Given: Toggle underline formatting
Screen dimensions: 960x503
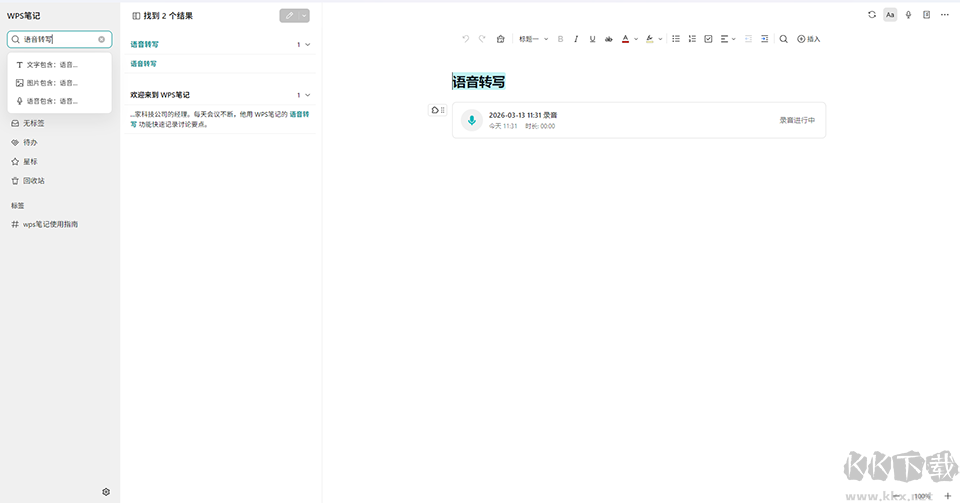Looking at the screenshot, I should coord(592,39).
